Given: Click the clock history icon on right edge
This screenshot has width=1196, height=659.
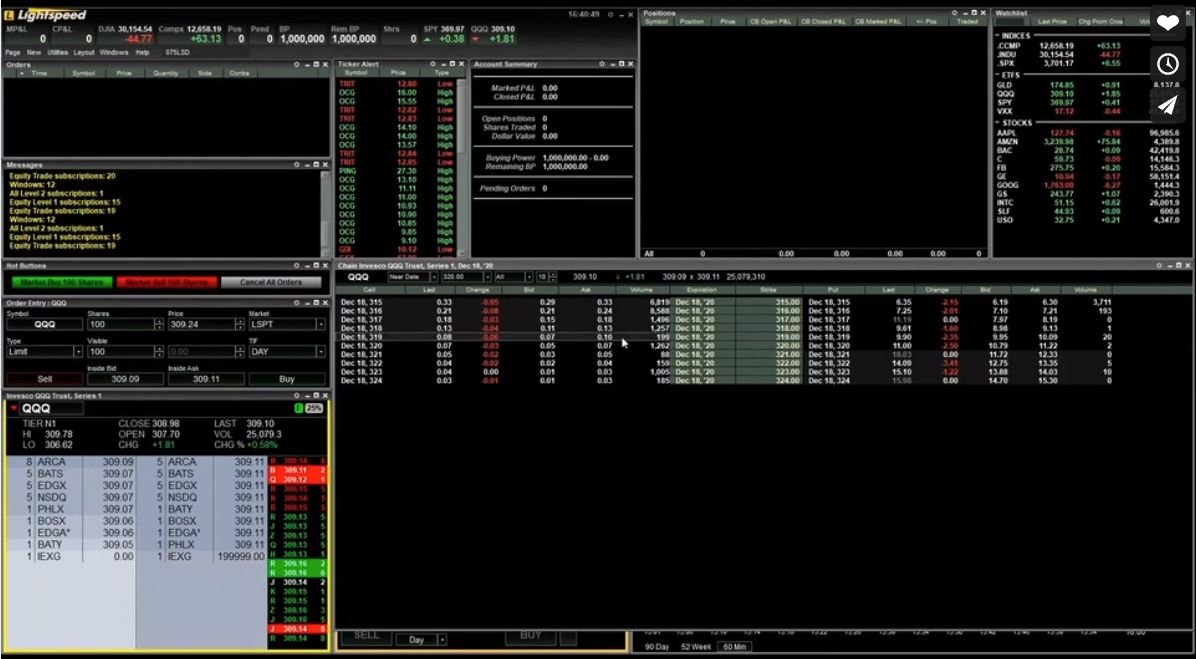Looking at the screenshot, I should (x=1168, y=64).
